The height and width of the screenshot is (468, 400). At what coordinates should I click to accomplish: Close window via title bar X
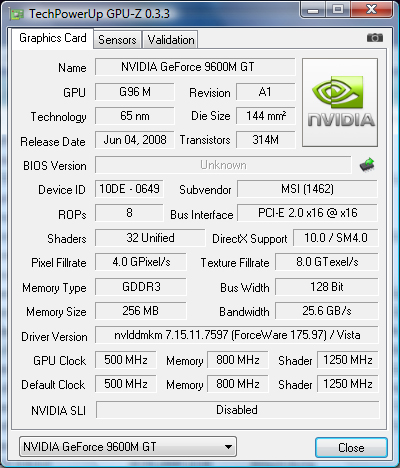[x=371, y=10]
